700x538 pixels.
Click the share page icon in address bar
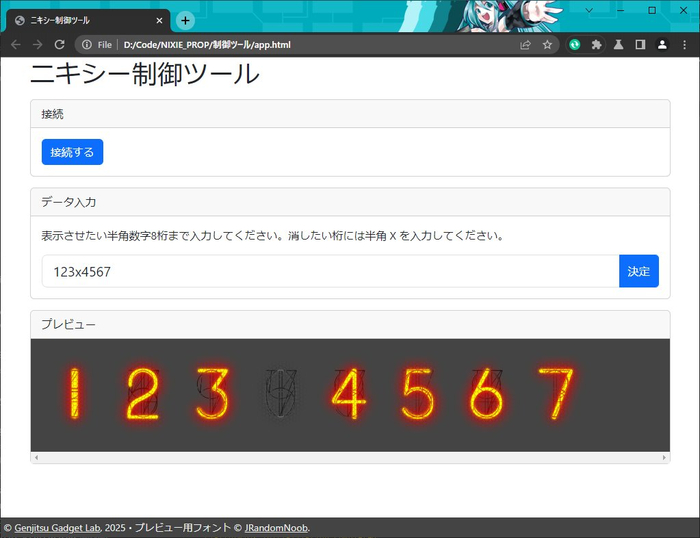point(525,45)
